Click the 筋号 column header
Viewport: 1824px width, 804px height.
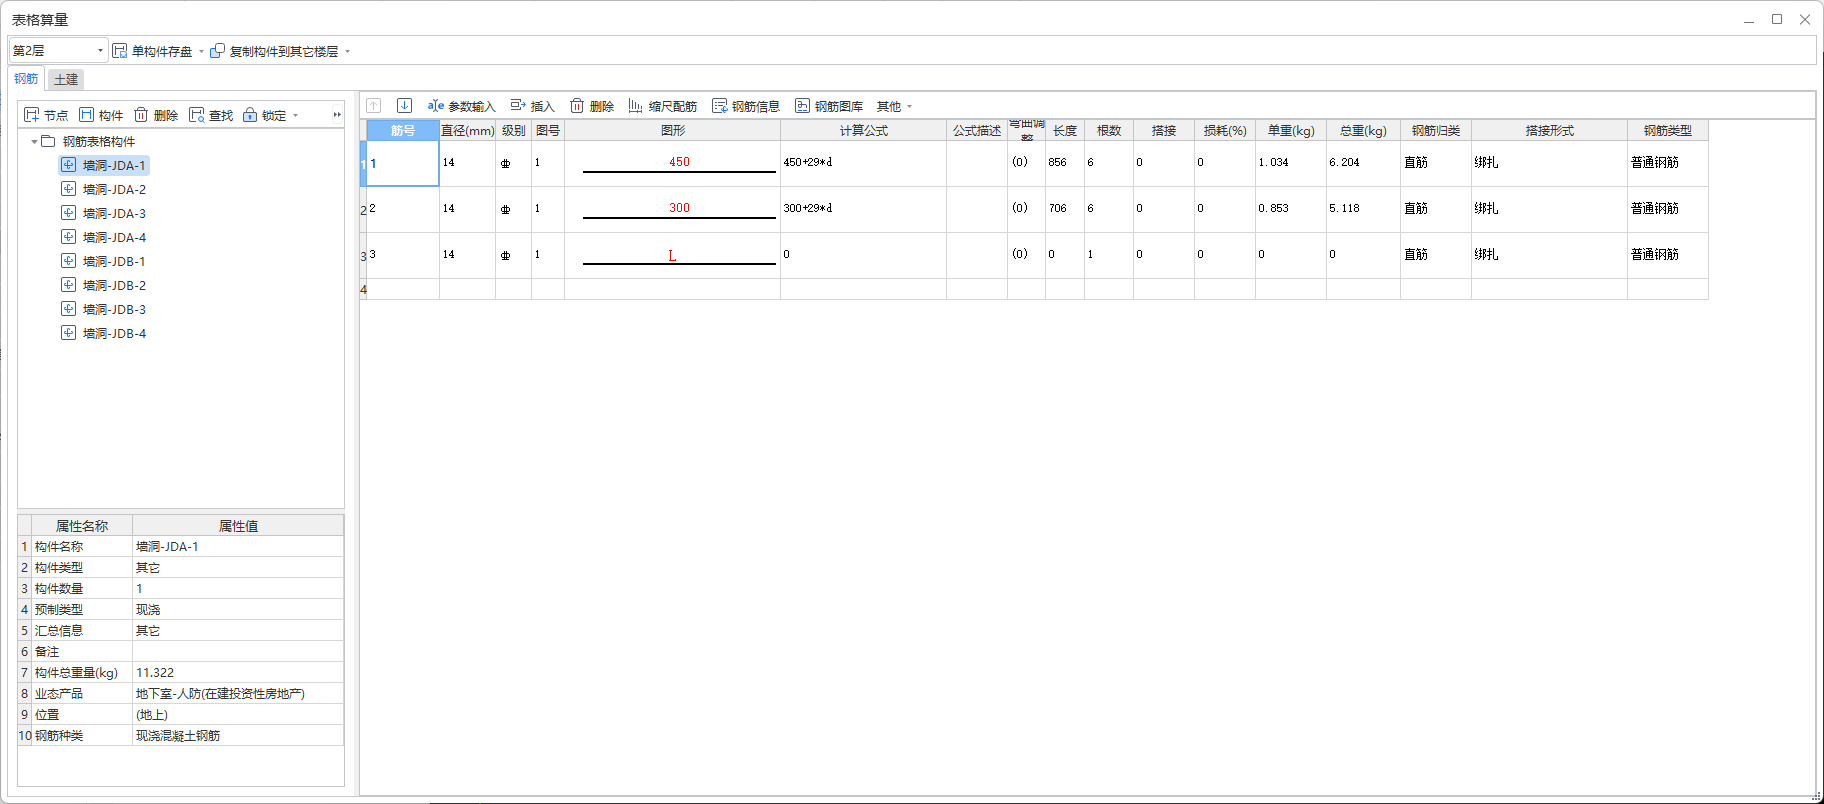click(403, 130)
